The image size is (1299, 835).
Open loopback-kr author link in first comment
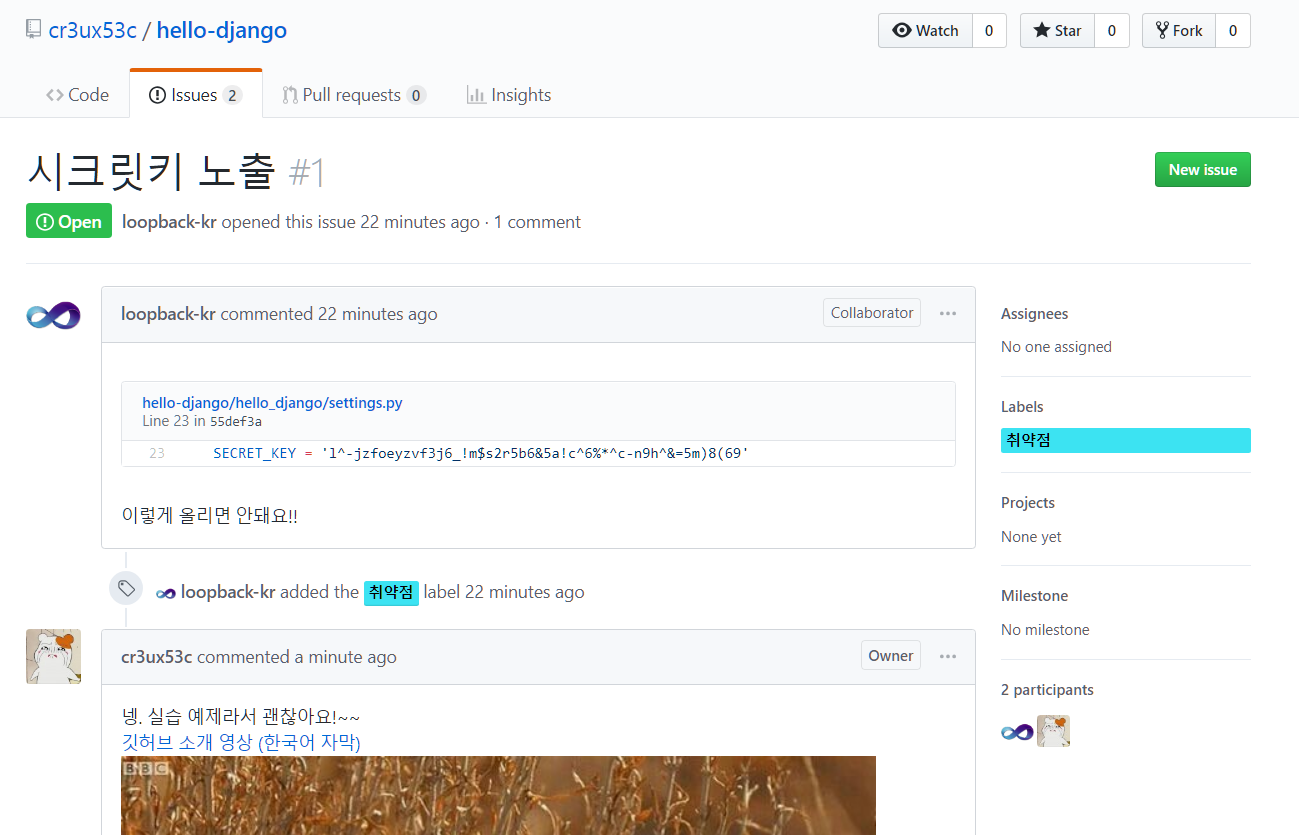pos(168,314)
